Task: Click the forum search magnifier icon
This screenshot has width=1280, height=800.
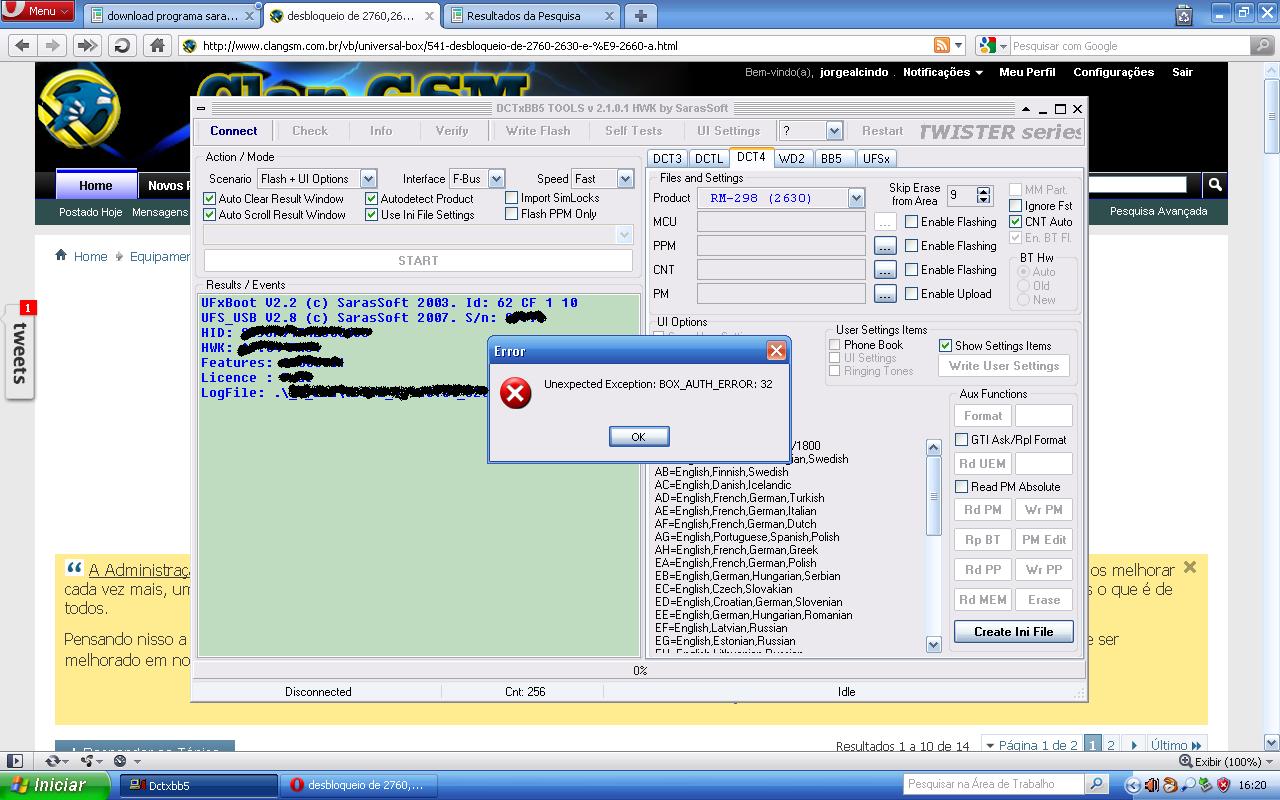Action: (x=1214, y=184)
